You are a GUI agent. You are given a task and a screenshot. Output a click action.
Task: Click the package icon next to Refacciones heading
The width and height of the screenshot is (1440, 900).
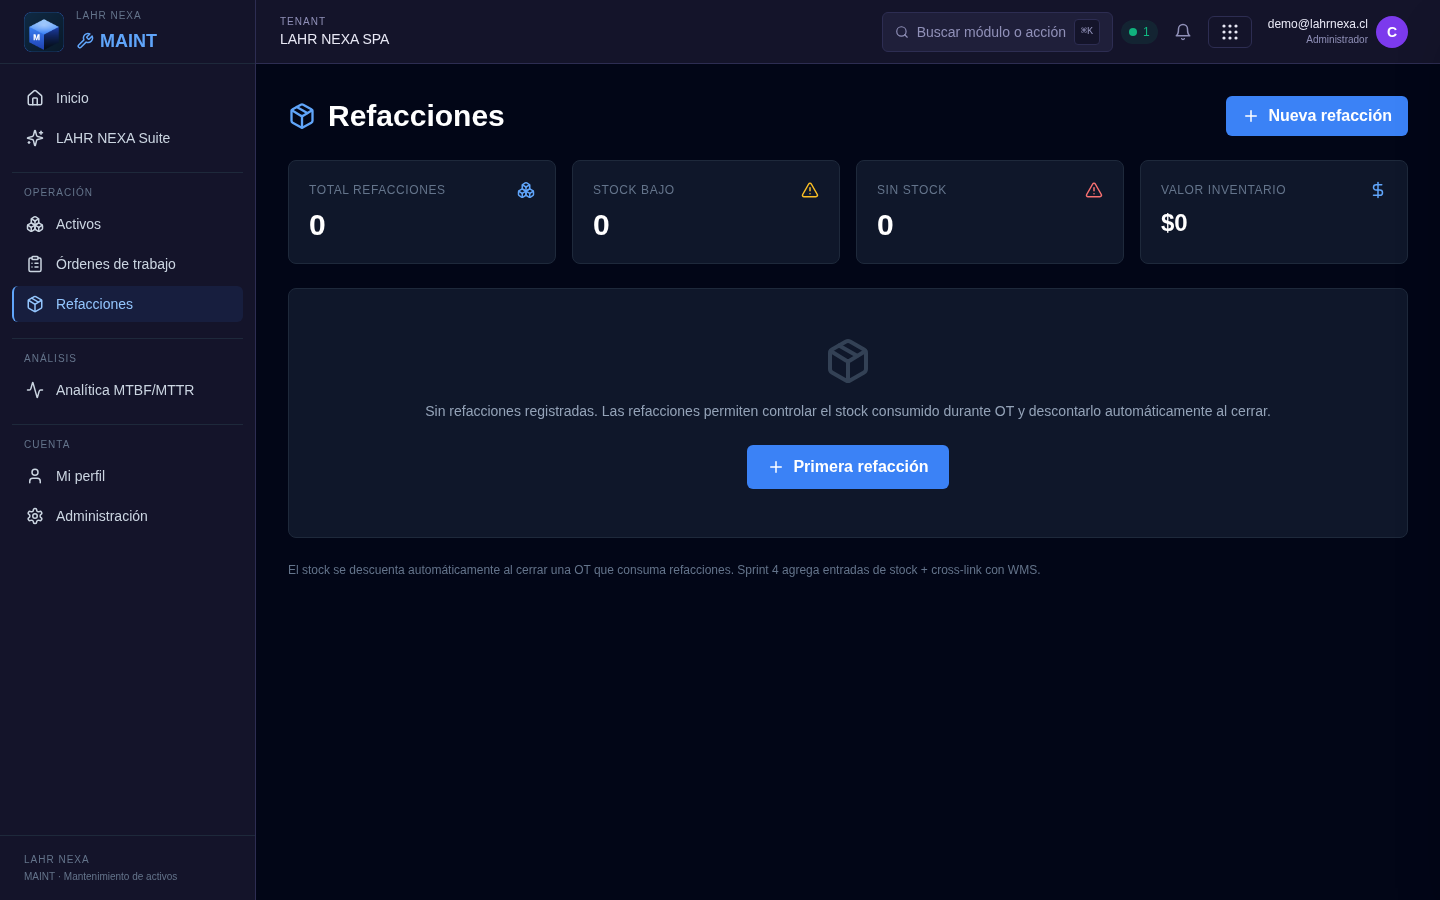302,116
